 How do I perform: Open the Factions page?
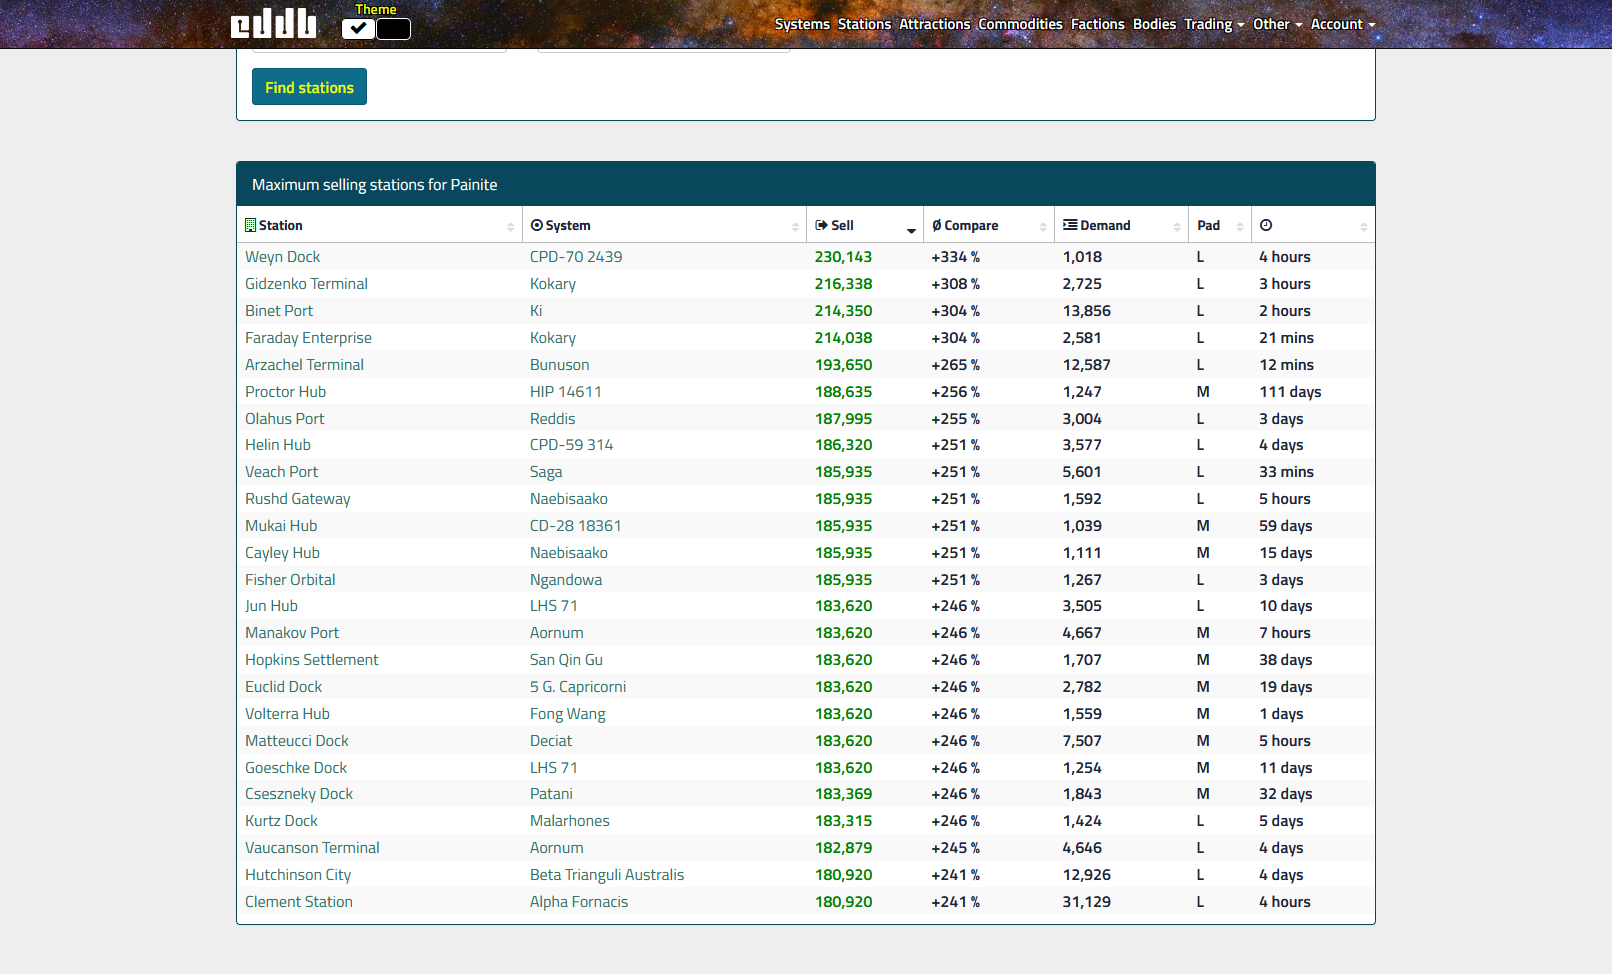pos(1097,24)
